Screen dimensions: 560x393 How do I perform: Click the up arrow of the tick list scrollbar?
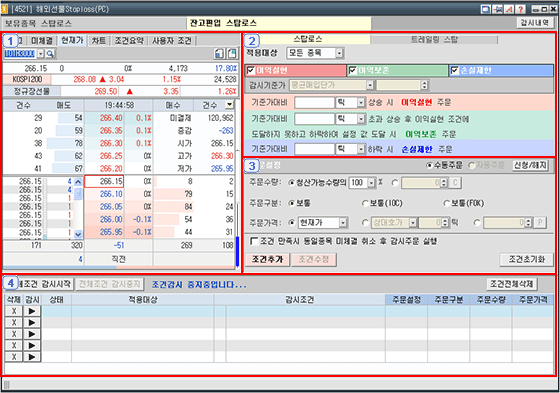pyautogui.click(x=78, y=182)
